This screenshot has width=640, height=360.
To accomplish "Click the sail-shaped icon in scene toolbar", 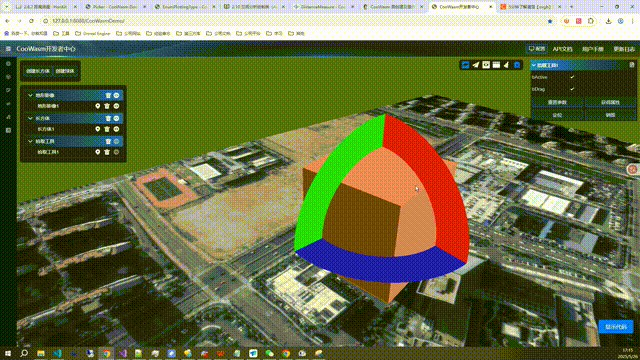I will pos(506,65).
